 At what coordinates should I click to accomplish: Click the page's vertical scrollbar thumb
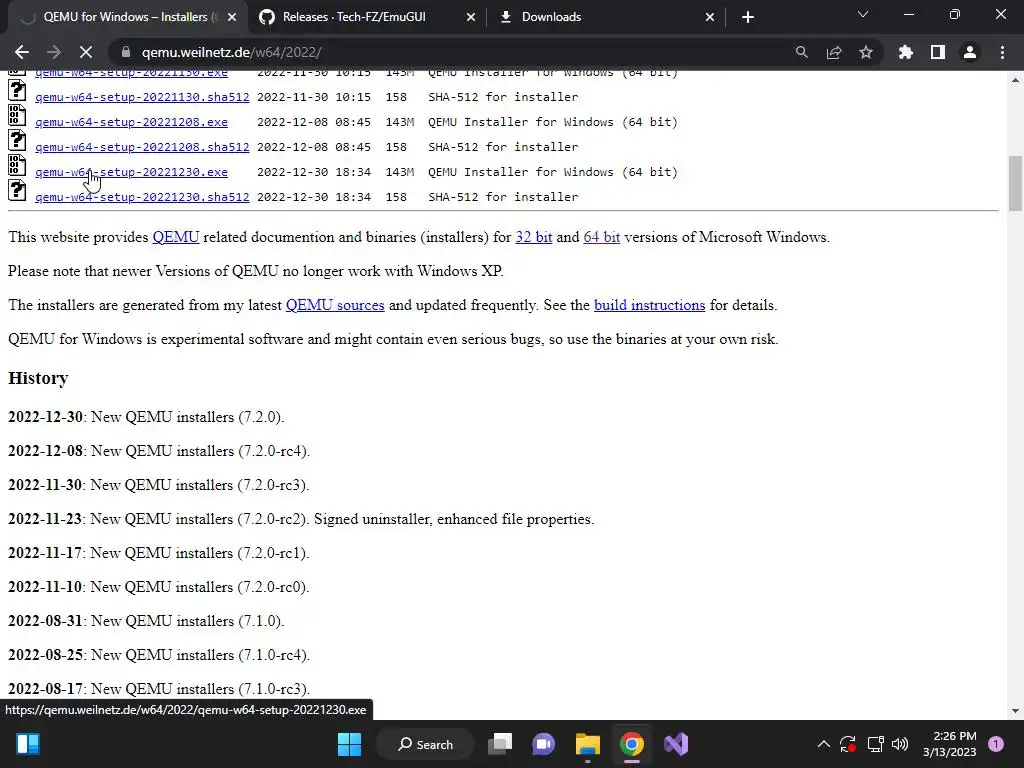(x=1015, y=184)
